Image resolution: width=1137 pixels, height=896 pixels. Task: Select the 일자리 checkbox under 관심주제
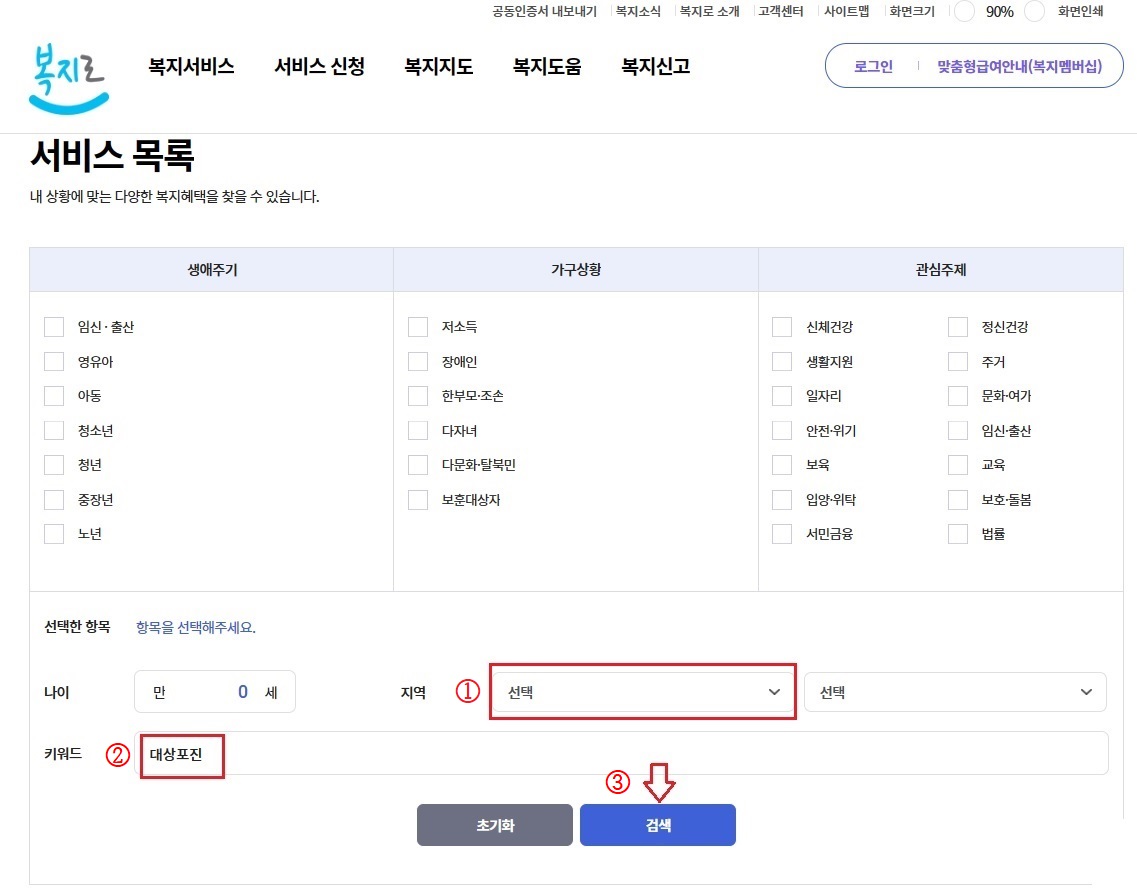(782, 395)
